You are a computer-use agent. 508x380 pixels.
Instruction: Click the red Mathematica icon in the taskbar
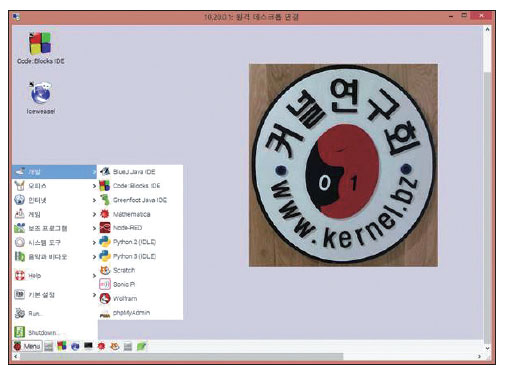coord(101,346)
